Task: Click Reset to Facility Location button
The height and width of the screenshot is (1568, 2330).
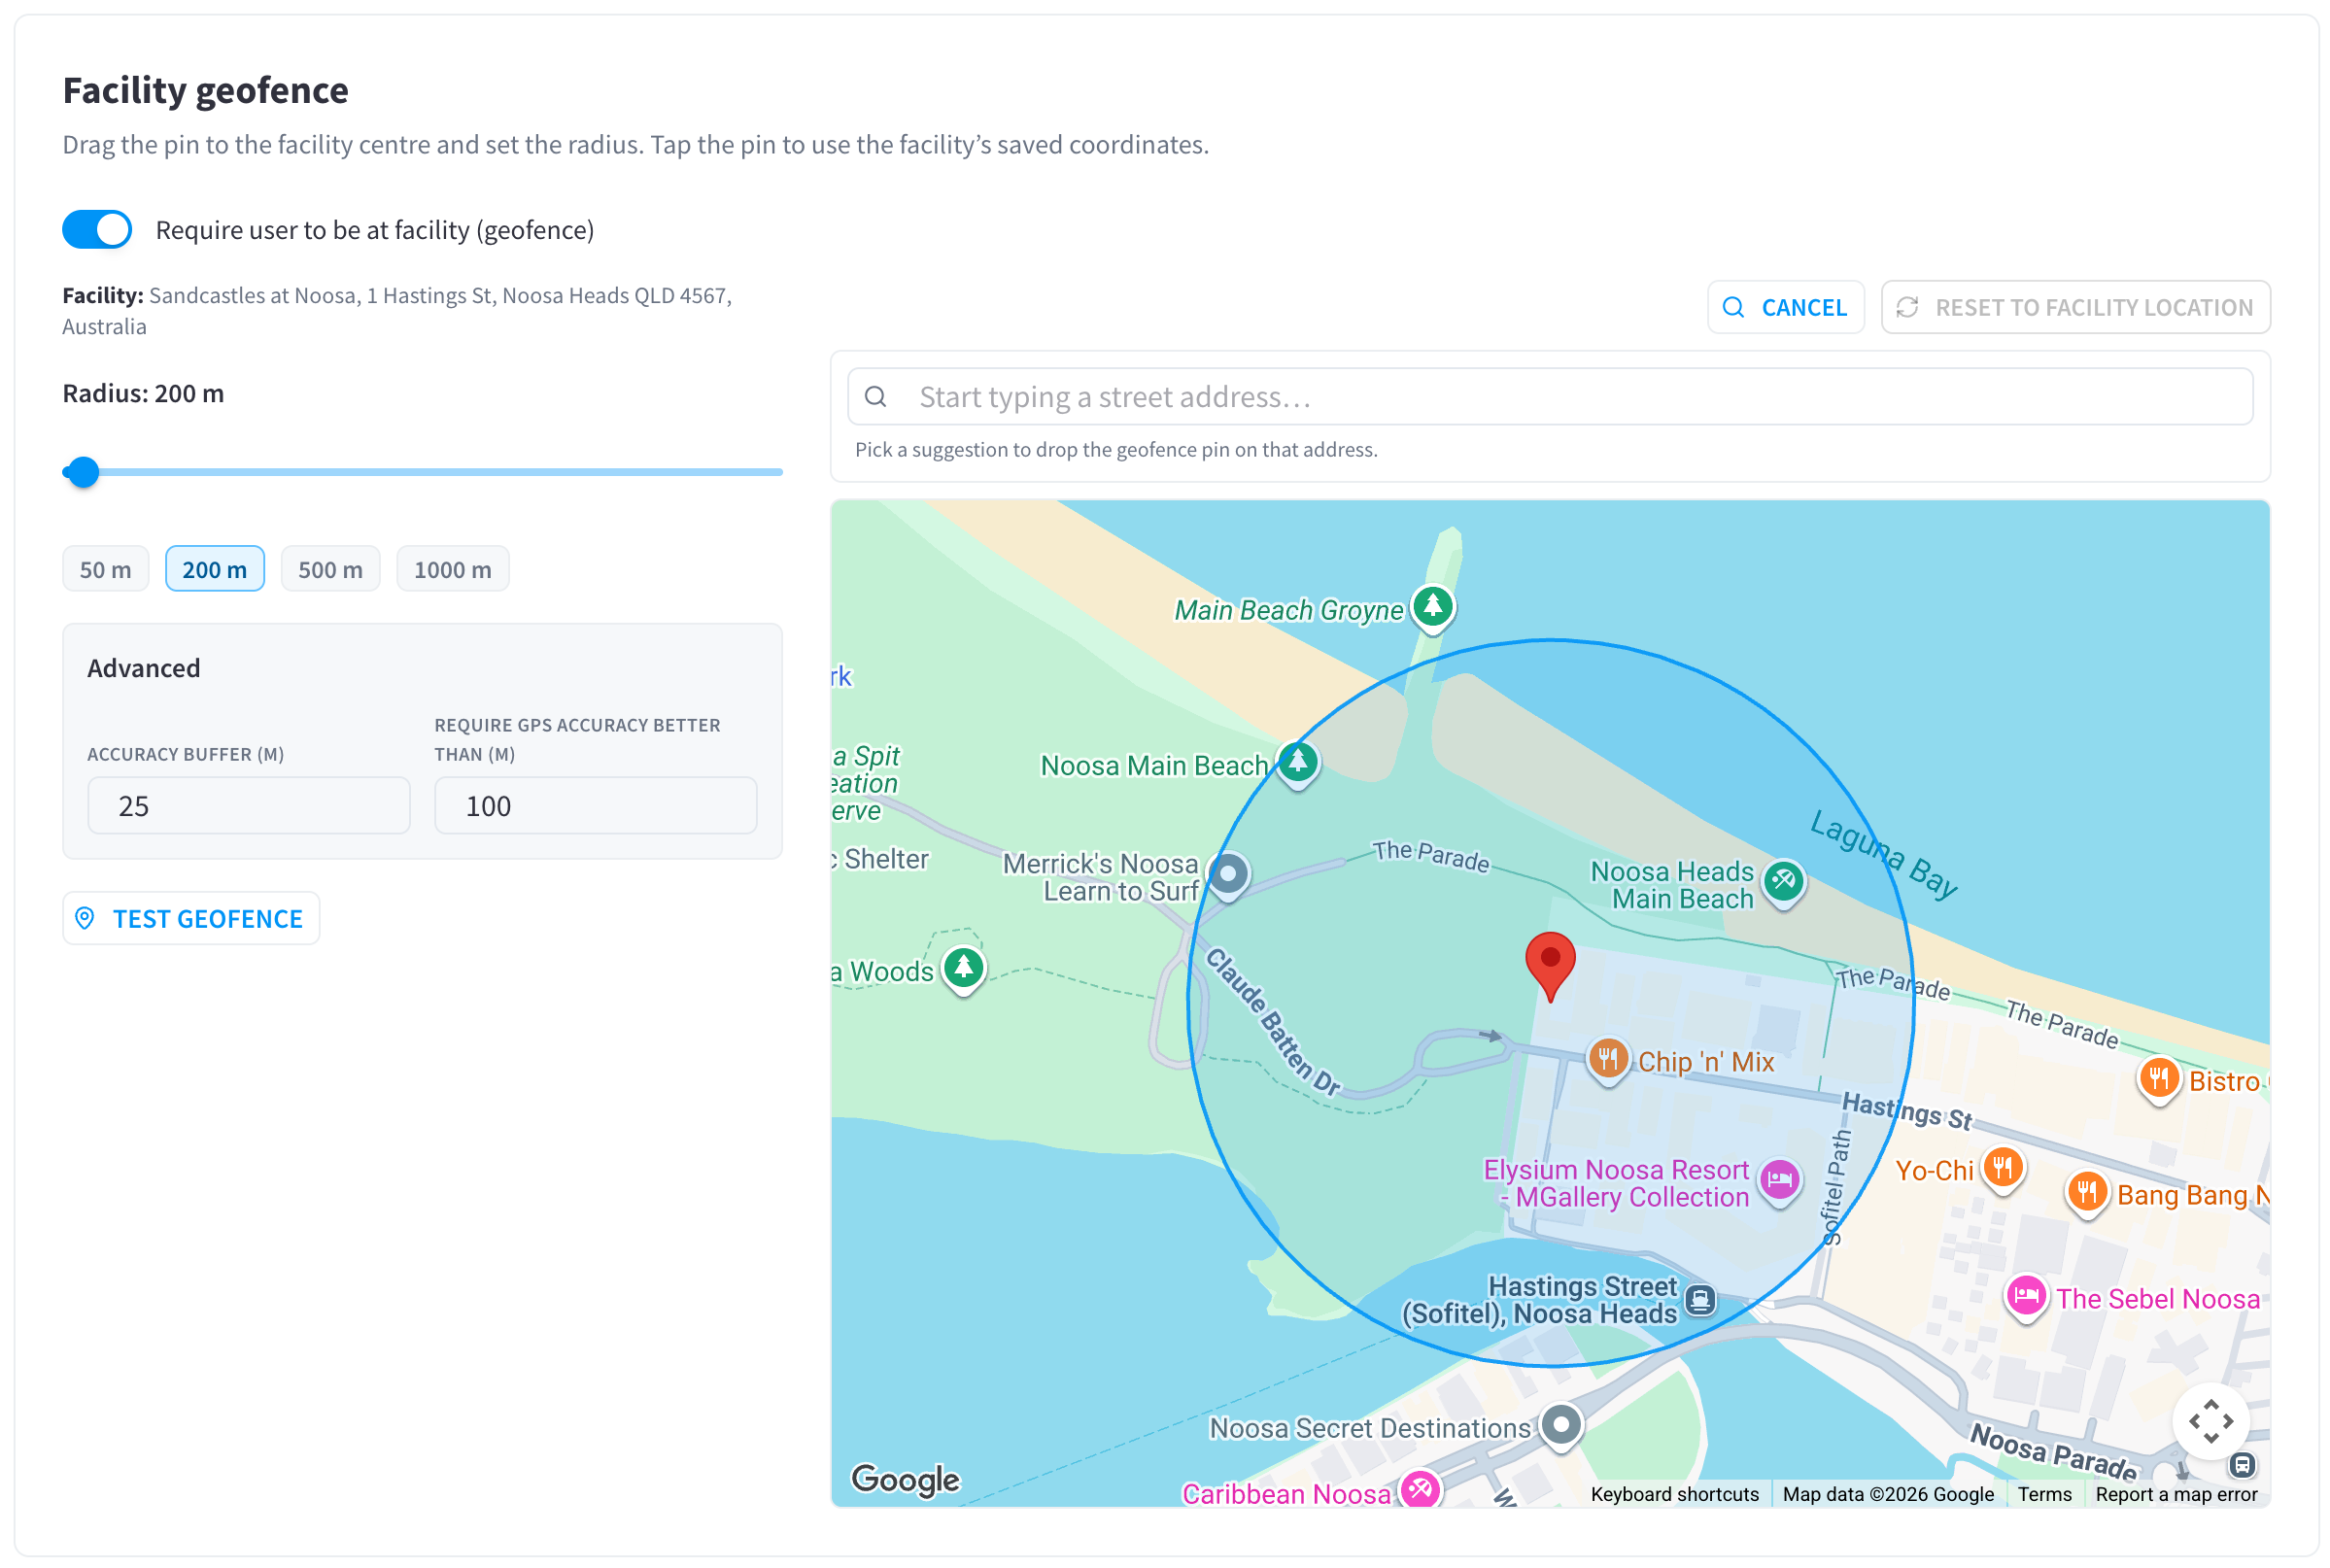Action: (x=2075, y=307)
